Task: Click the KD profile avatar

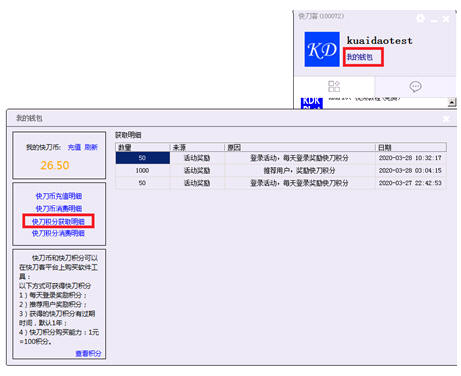Action: coord(322,49)
